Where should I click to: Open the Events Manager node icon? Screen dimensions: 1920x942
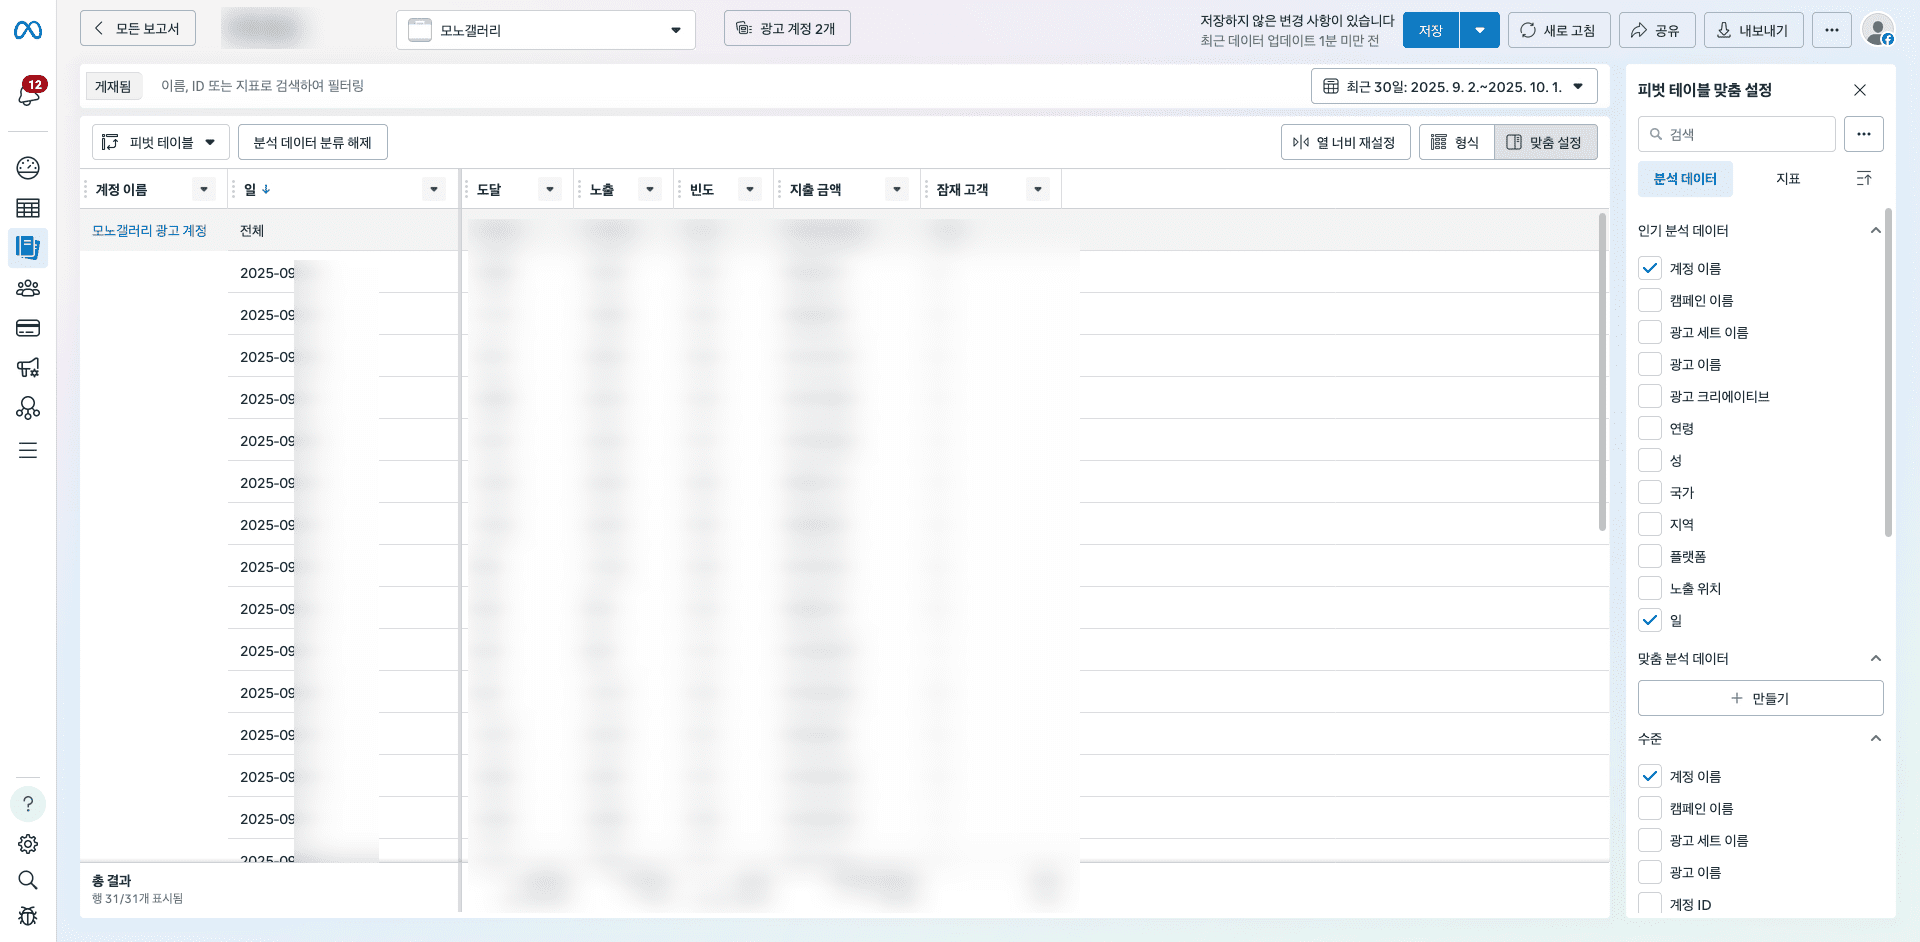pos(28,408)
